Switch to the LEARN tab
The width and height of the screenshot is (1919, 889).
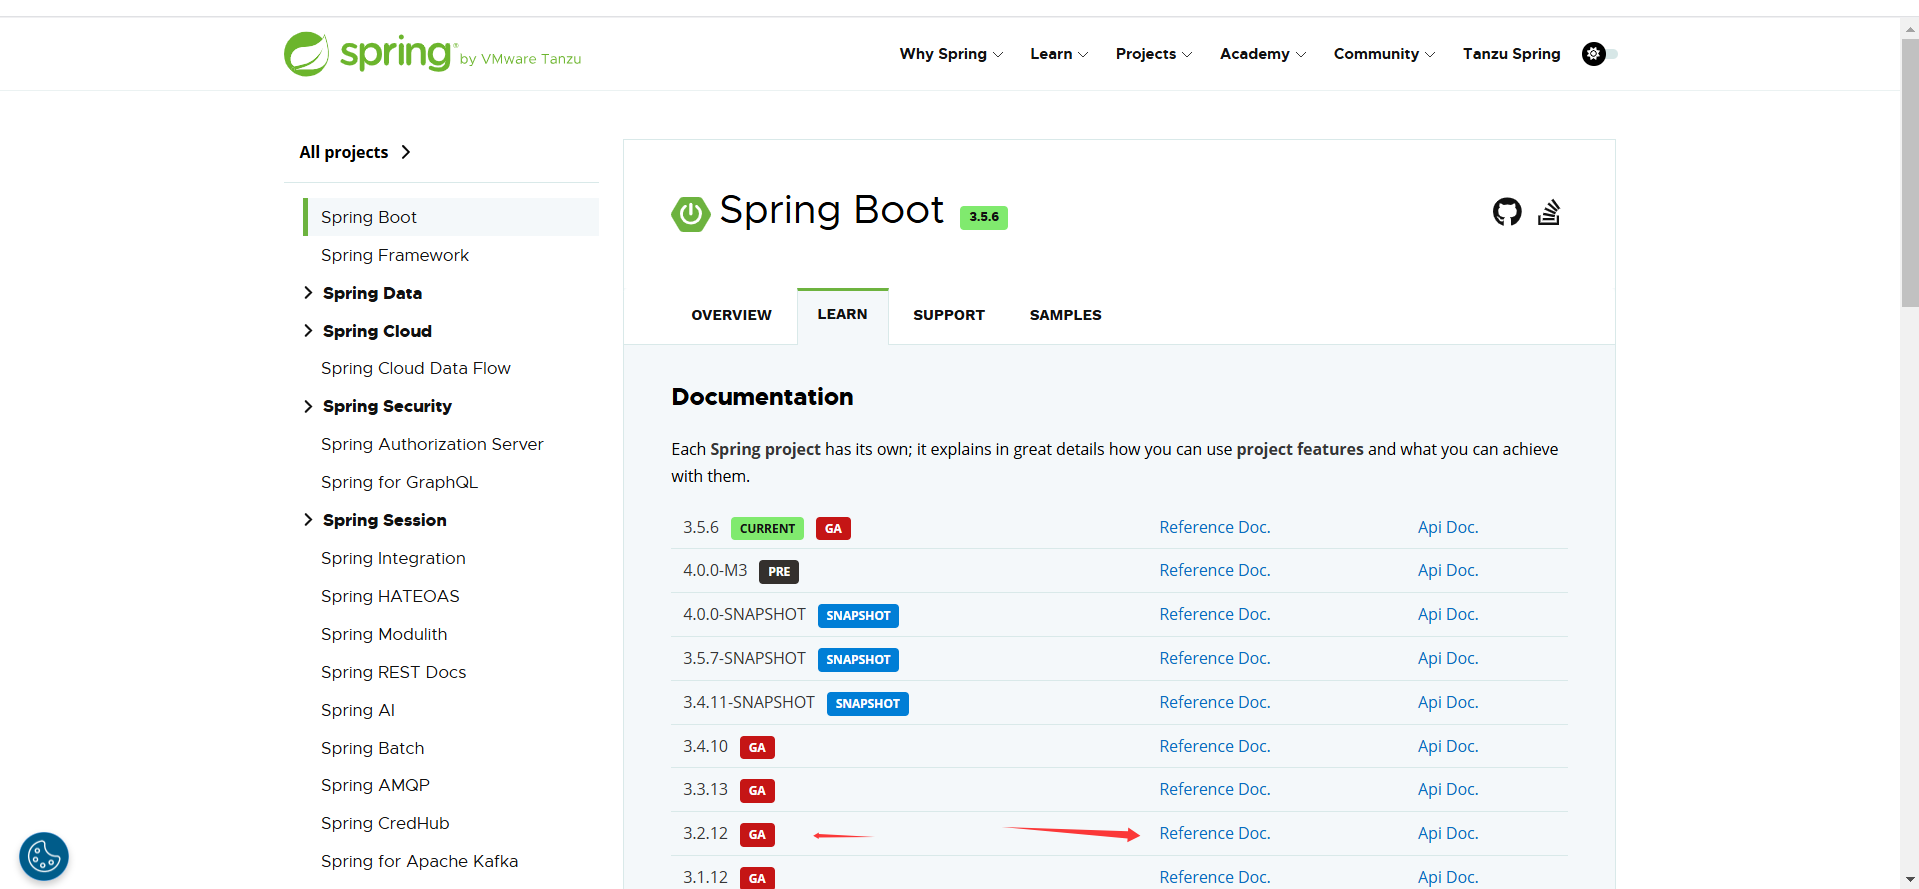tap(842, 315)
